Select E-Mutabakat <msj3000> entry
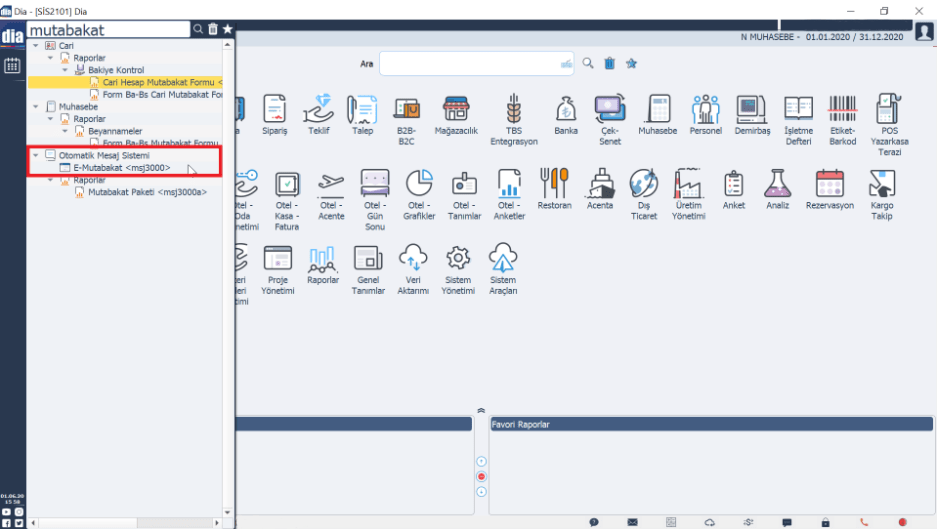 (x=121, y=168)
